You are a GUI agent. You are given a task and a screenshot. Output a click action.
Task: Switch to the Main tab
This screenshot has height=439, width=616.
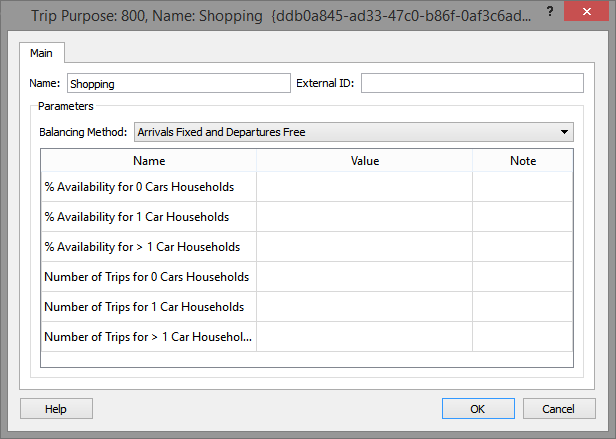point(42,53)
